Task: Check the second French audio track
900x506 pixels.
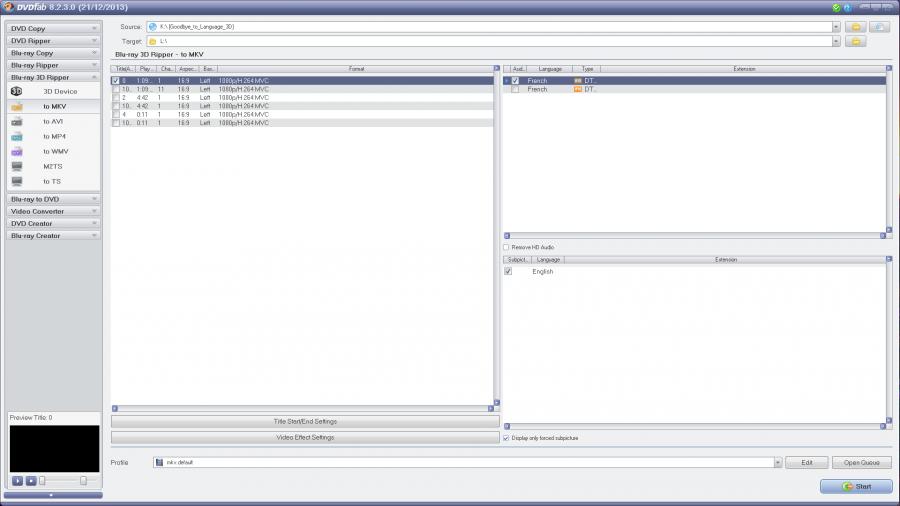Action: click(515, 89)
